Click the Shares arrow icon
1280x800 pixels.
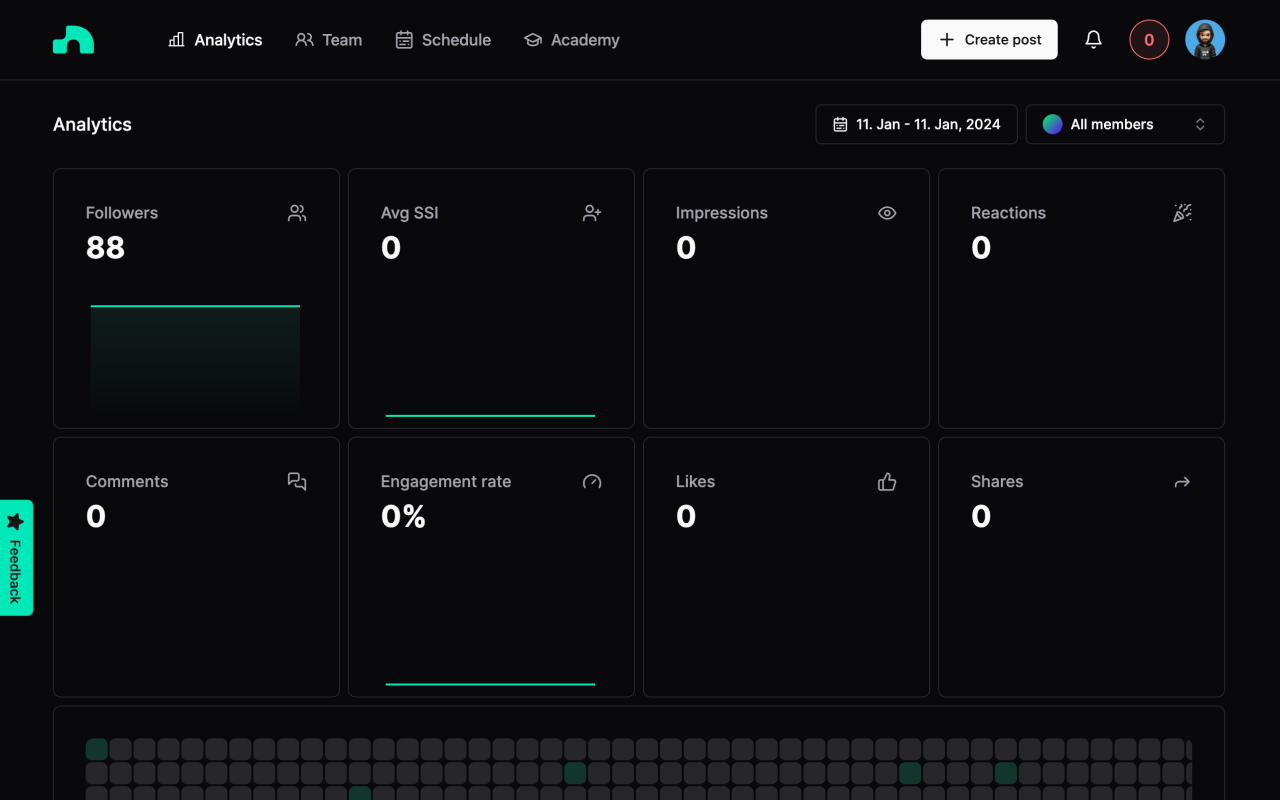1181,482
